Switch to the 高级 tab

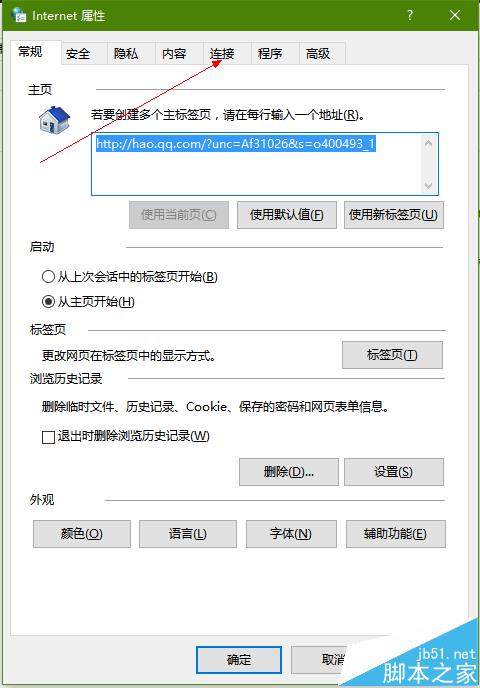[x=319, y=54]
